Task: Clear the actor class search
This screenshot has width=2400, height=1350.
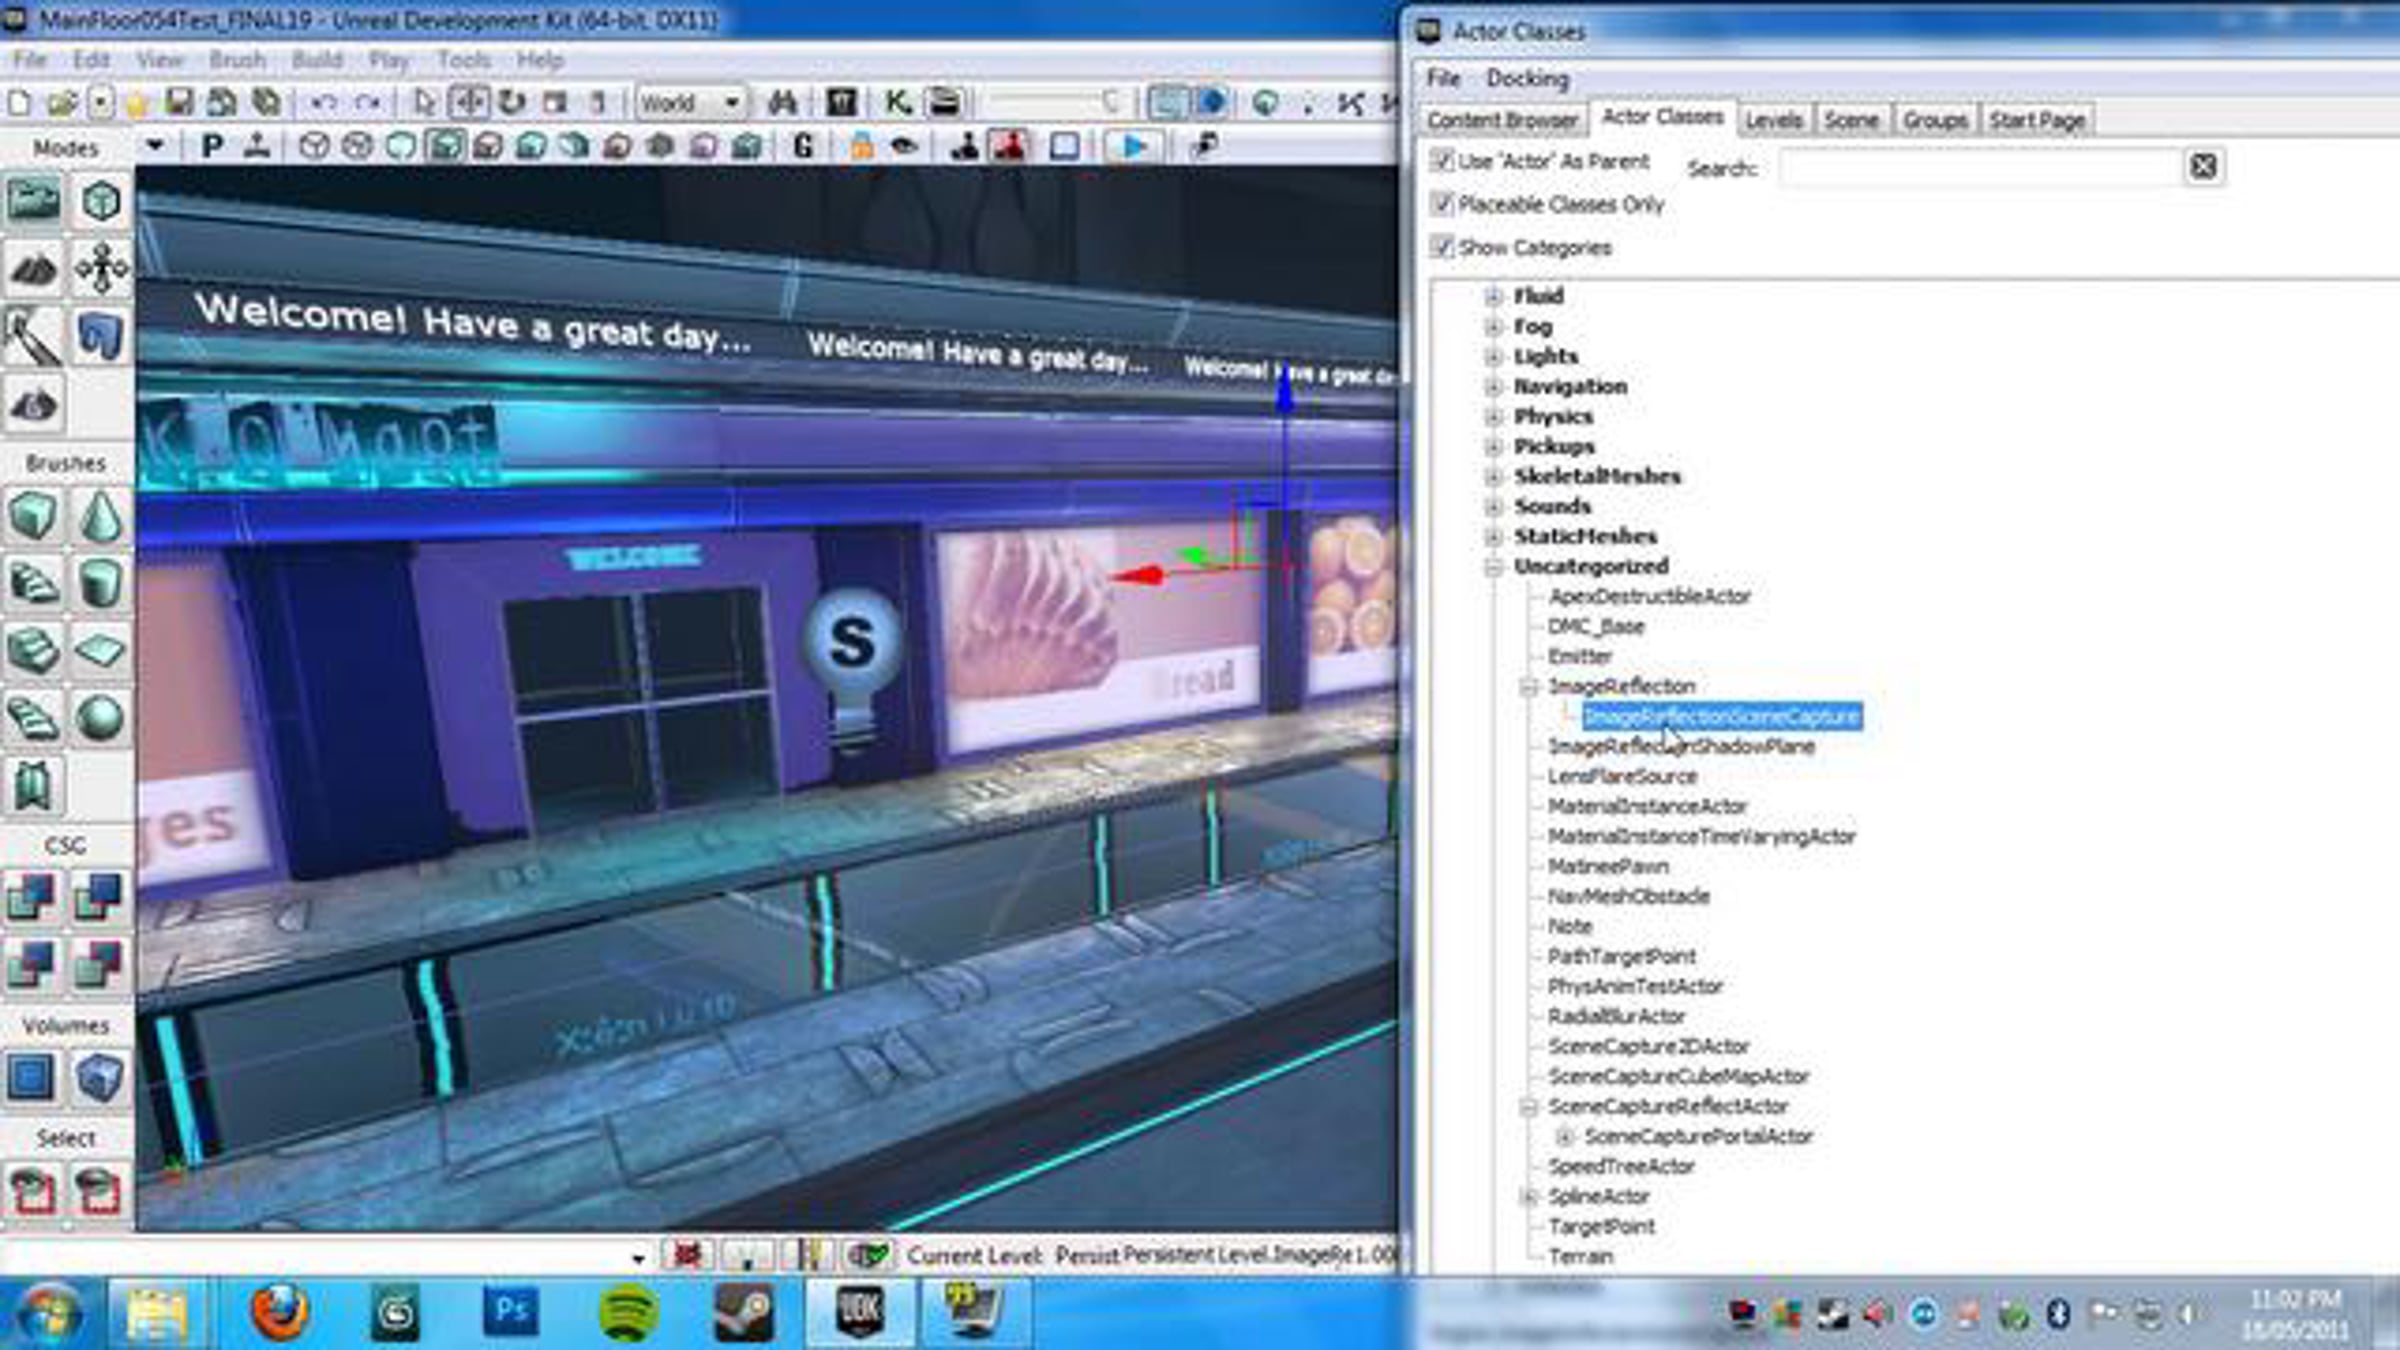Action: 2203,166
